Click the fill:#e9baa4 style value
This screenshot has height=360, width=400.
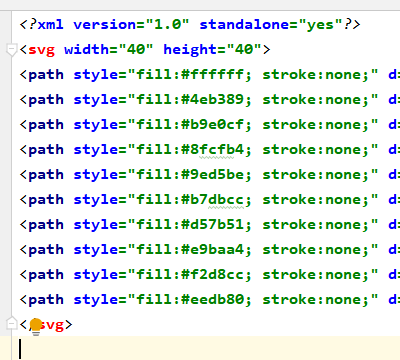[x=194, y=250]
